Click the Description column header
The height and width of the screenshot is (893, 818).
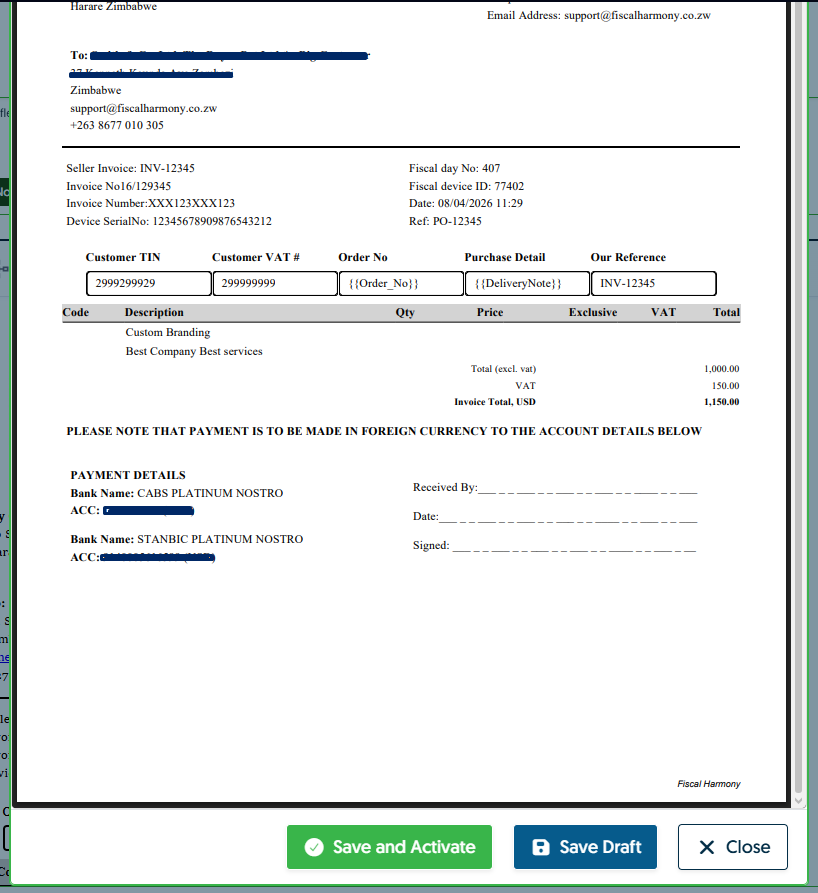pyautogui.click(x=154, y=312)
